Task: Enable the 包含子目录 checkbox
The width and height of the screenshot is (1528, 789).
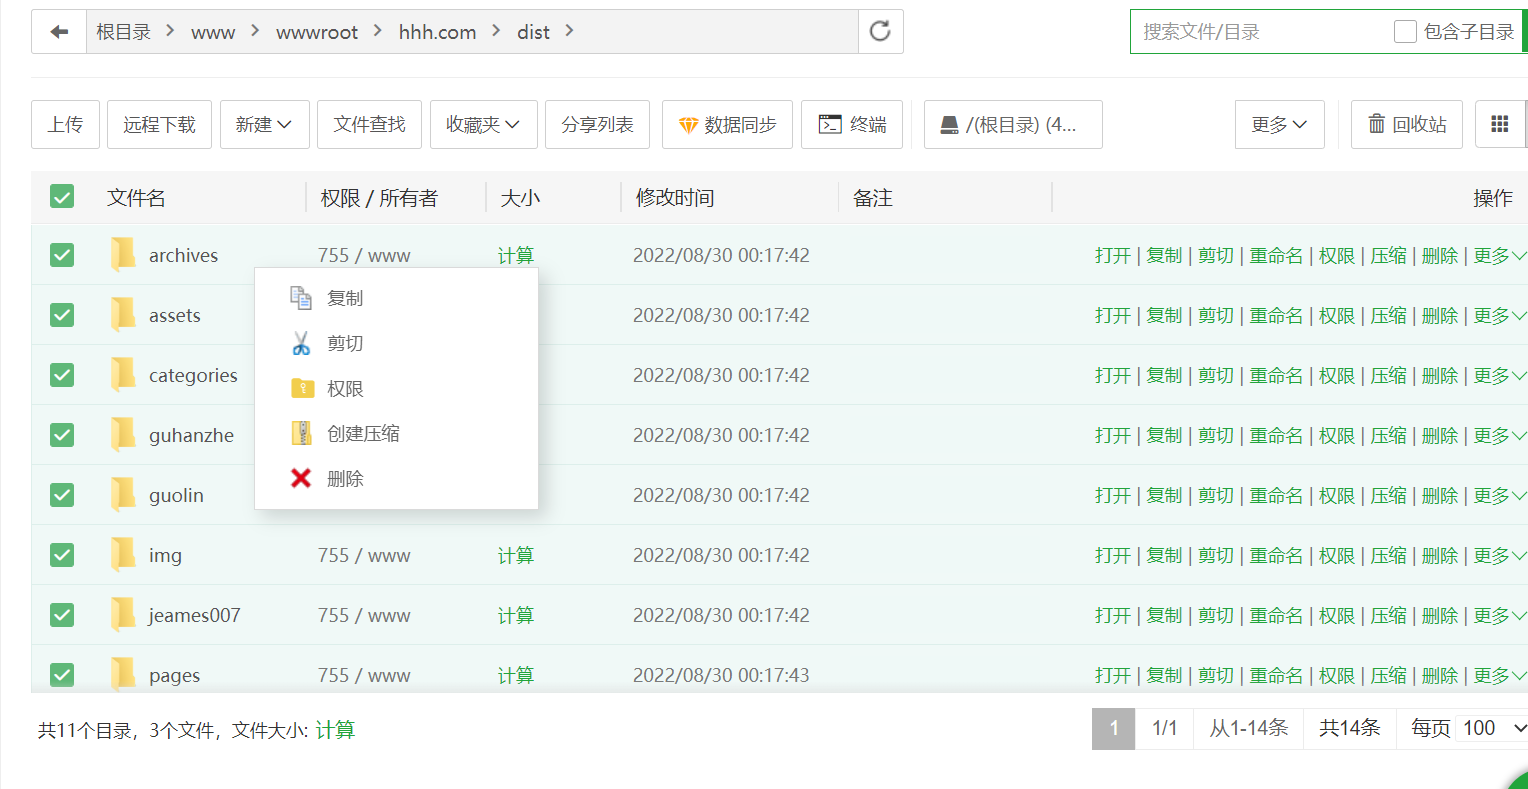Action: (x=1405, y=32)
